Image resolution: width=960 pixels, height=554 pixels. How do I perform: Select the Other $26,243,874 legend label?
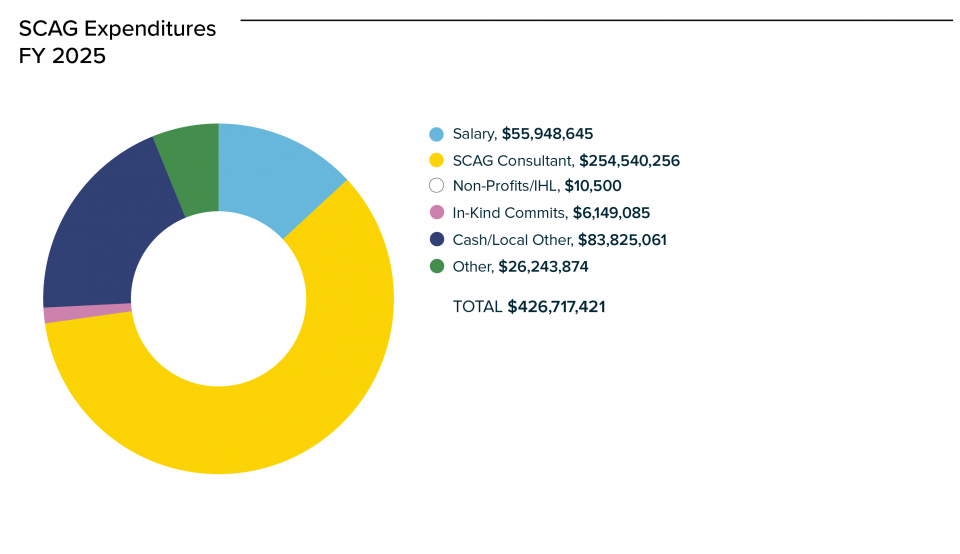tap(520, 267)
